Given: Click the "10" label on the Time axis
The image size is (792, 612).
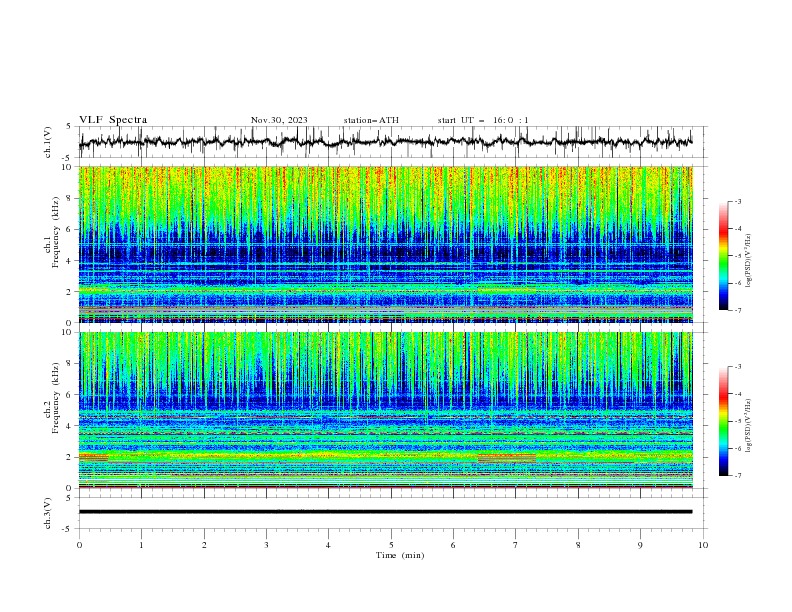Looking at the screenshot, I should point(703,545).
